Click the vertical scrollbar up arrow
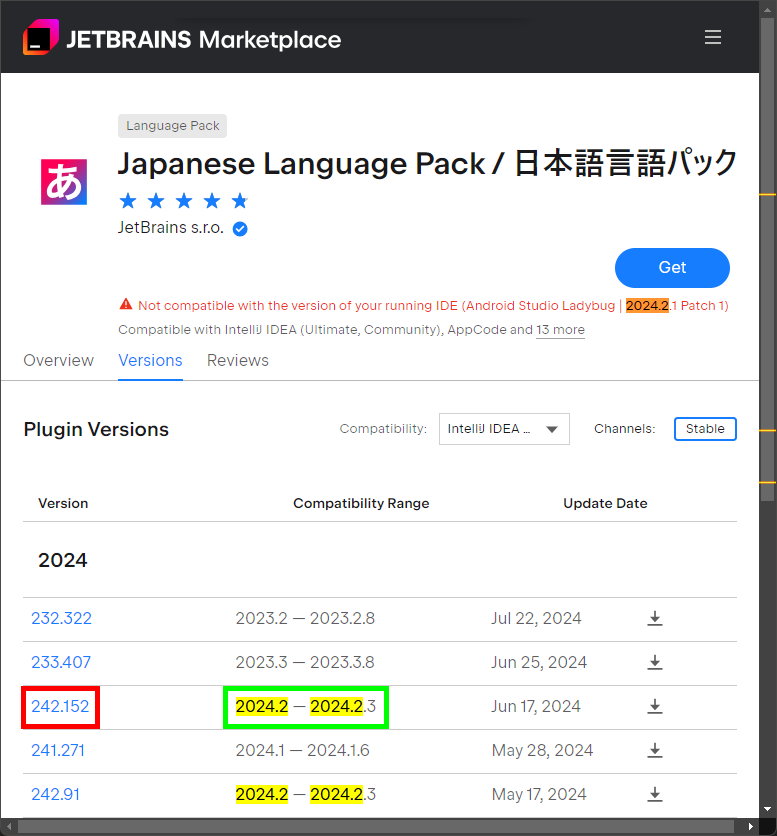The width and height of the screenshot is (777, 836). coord(767,10)
